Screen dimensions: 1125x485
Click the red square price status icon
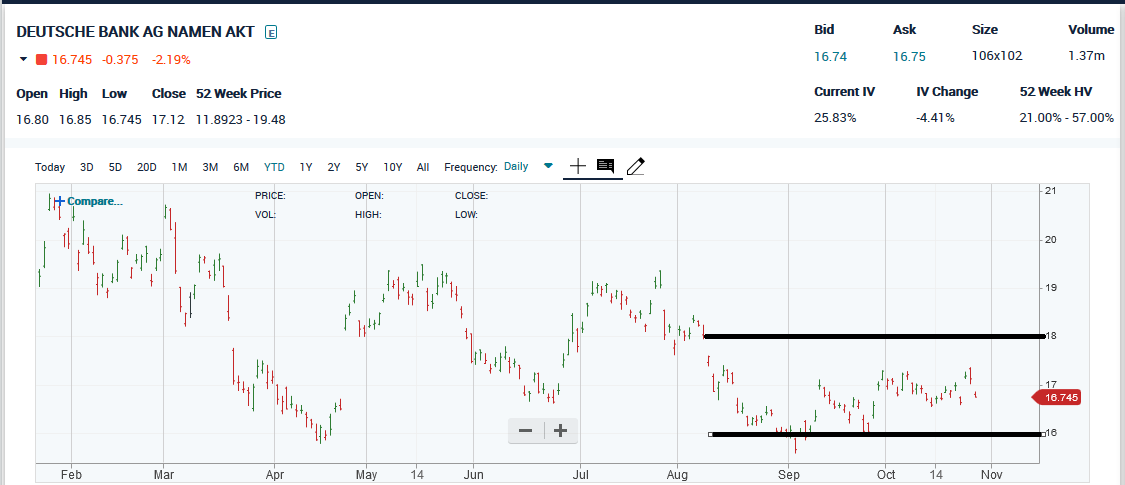coord(42,60)
